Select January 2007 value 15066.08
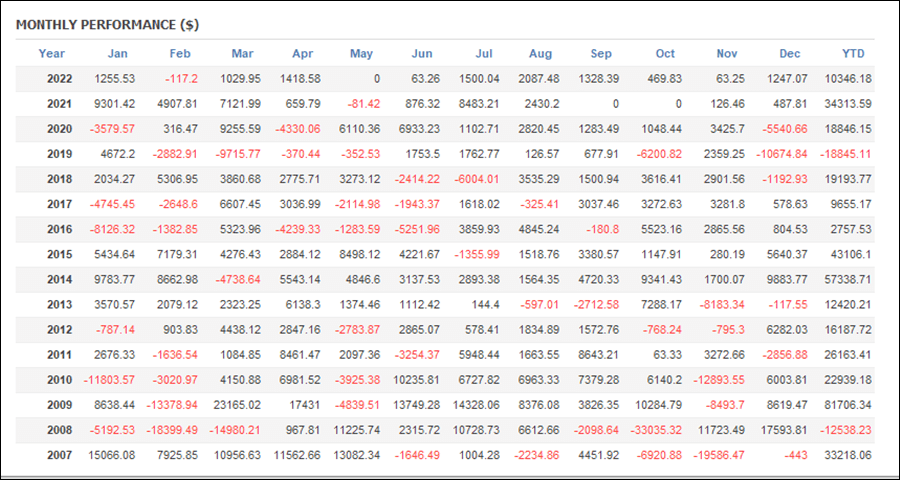900x480 pixels. tap(111, 455)
